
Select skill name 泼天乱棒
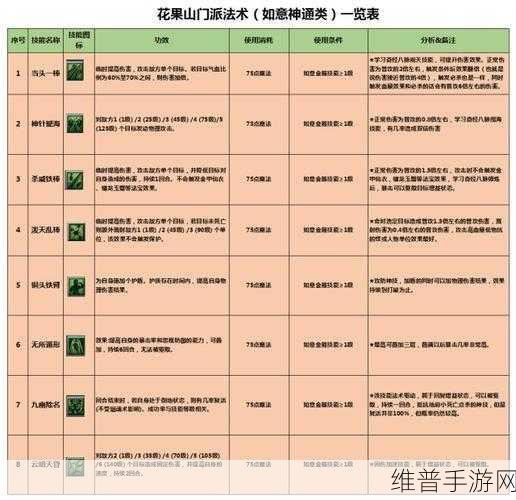pyautogui.click(x=46, y=230)
